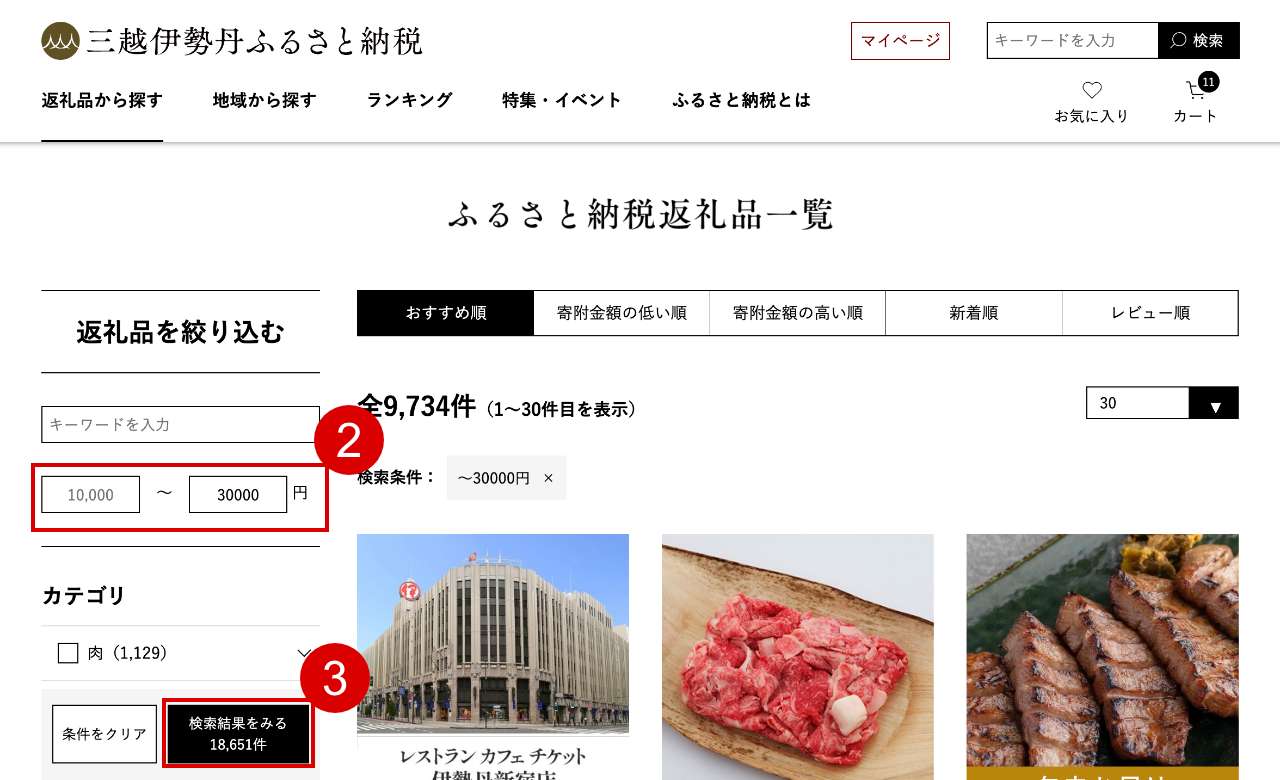Click 条件をクリア button
The image size is (1280, 780).
click(105, 734)
